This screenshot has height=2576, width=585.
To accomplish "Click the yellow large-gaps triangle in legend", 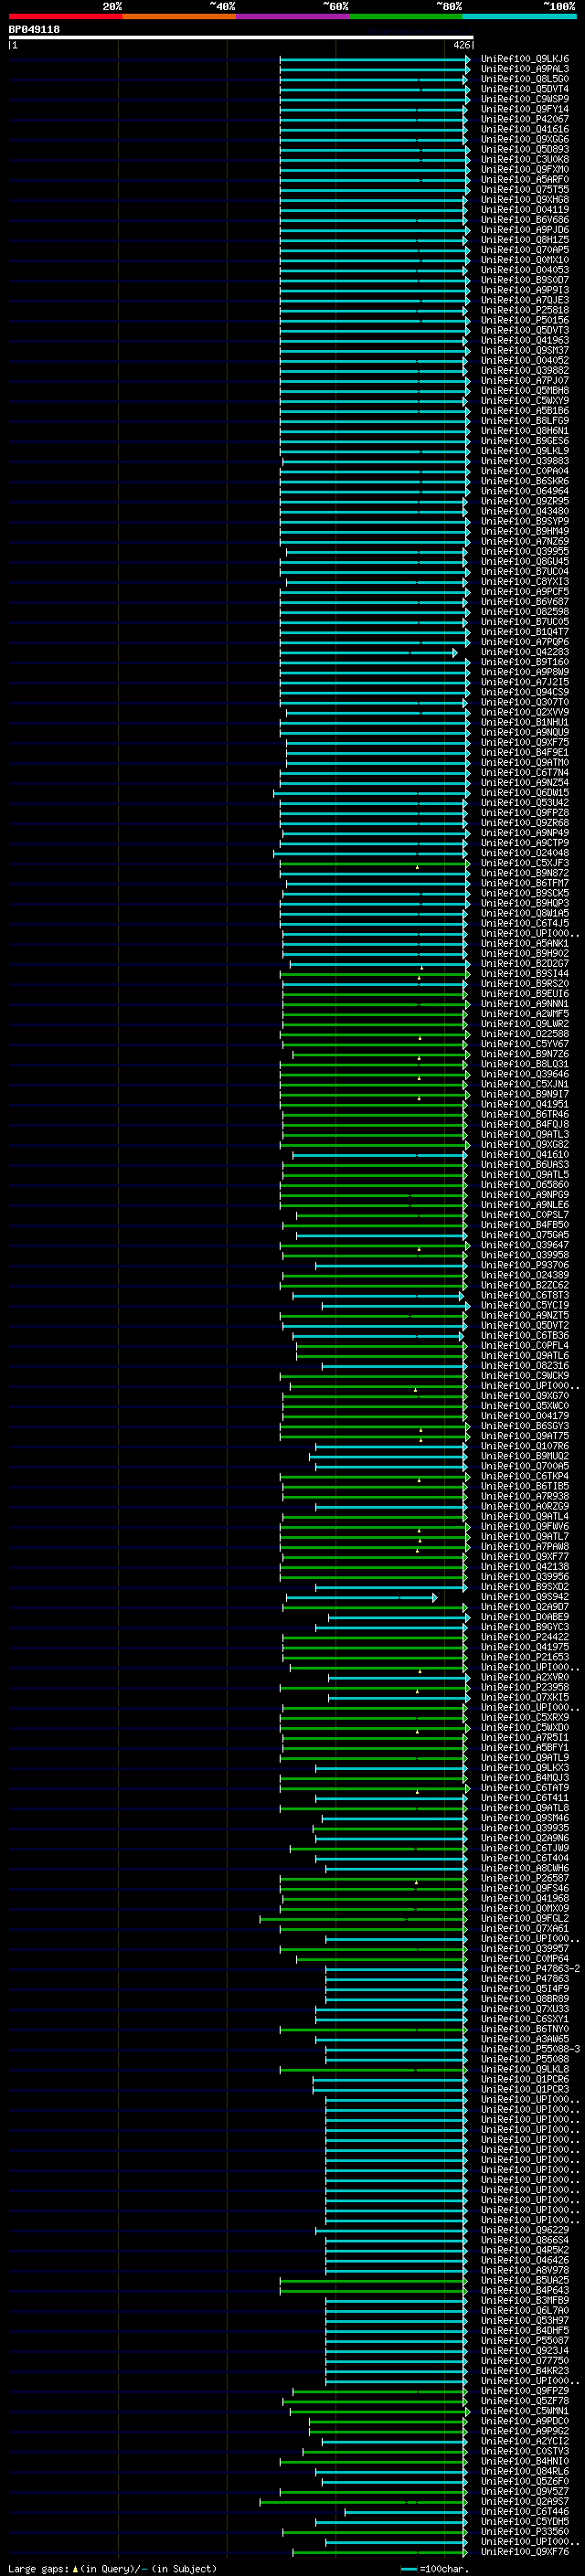I will pyautogui.click(x=75, y=2569).
